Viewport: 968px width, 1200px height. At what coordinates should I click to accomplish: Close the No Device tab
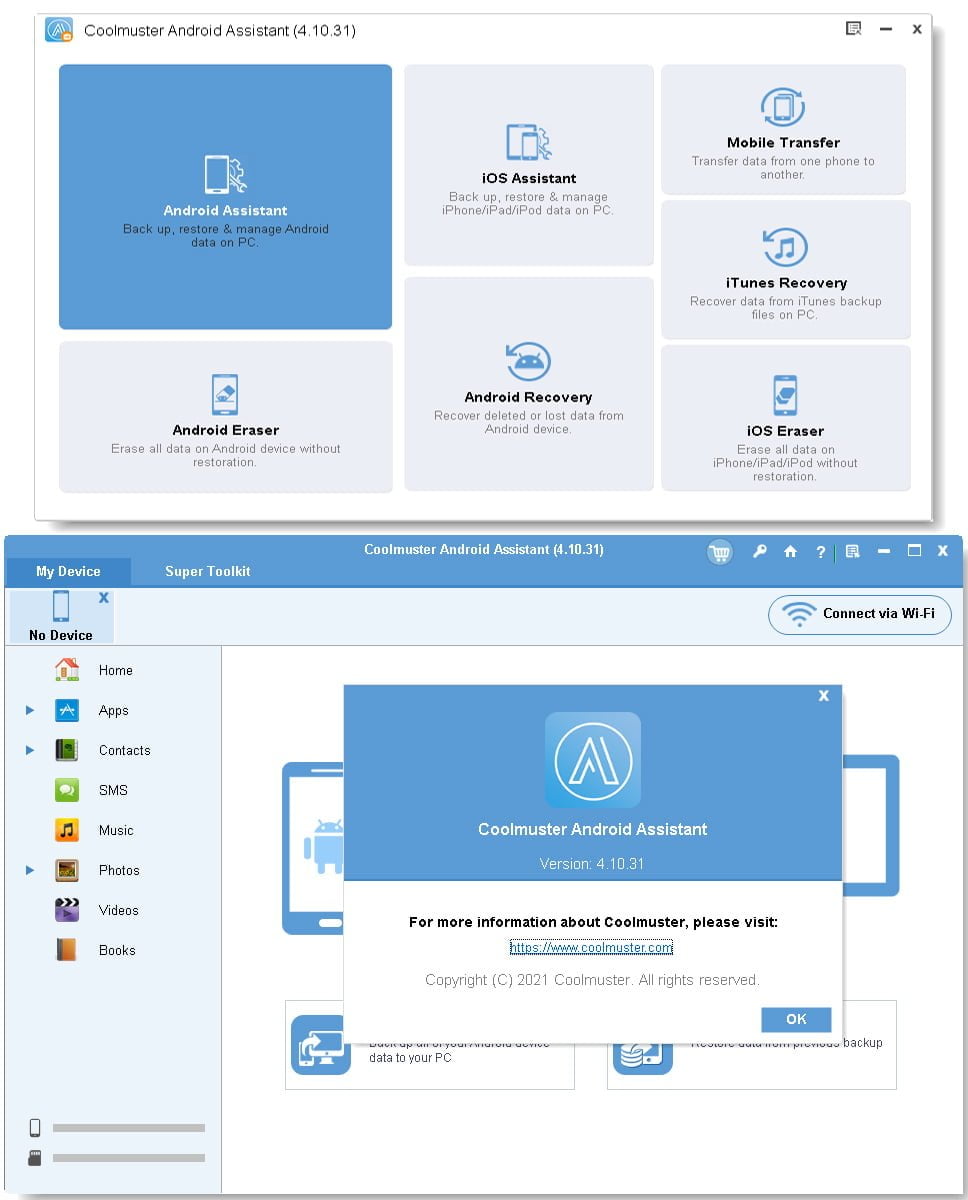(104, 597)
